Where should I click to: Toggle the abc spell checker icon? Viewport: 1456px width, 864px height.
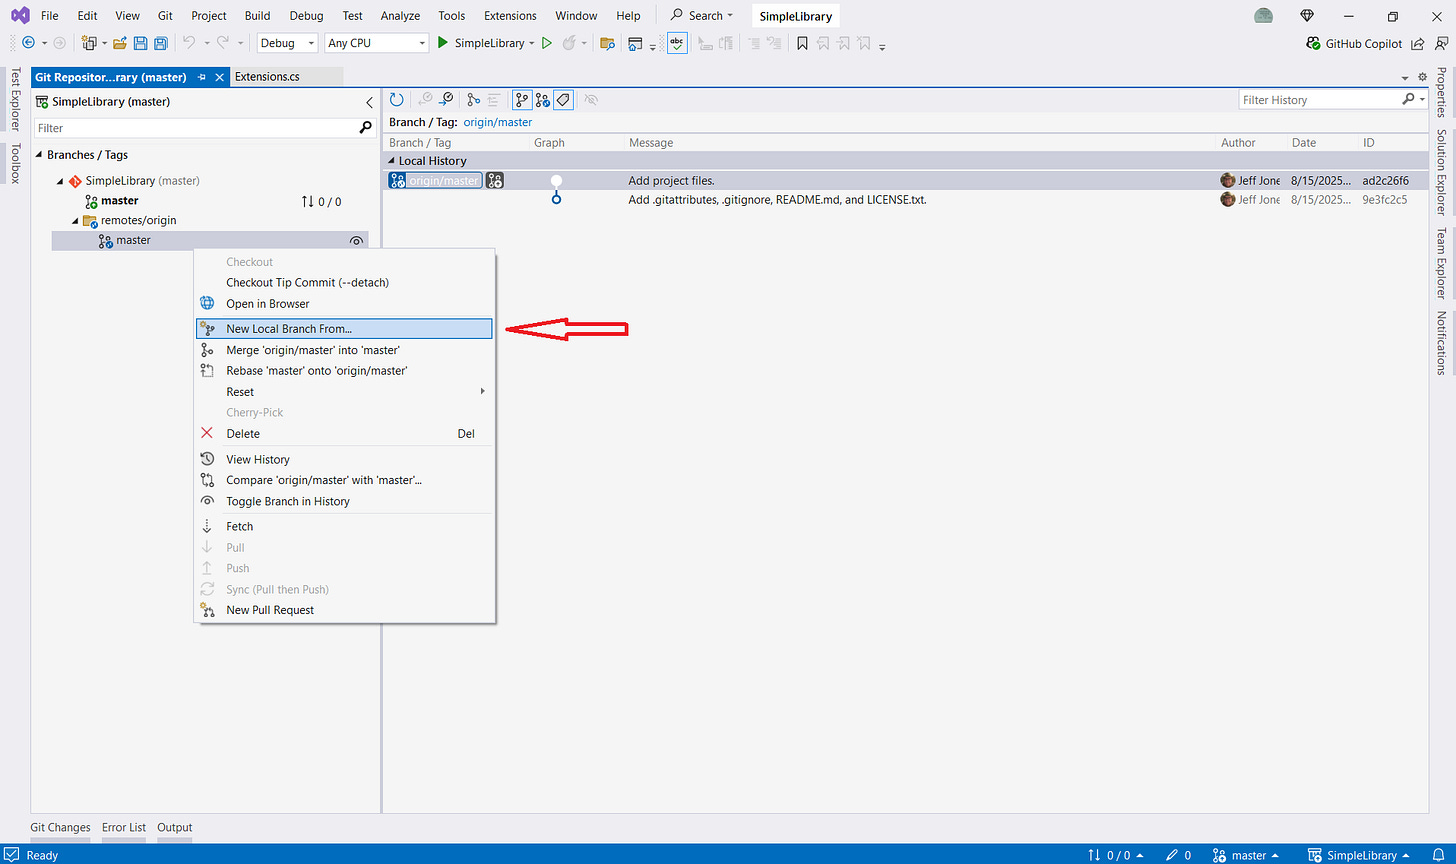coord(677,43)
